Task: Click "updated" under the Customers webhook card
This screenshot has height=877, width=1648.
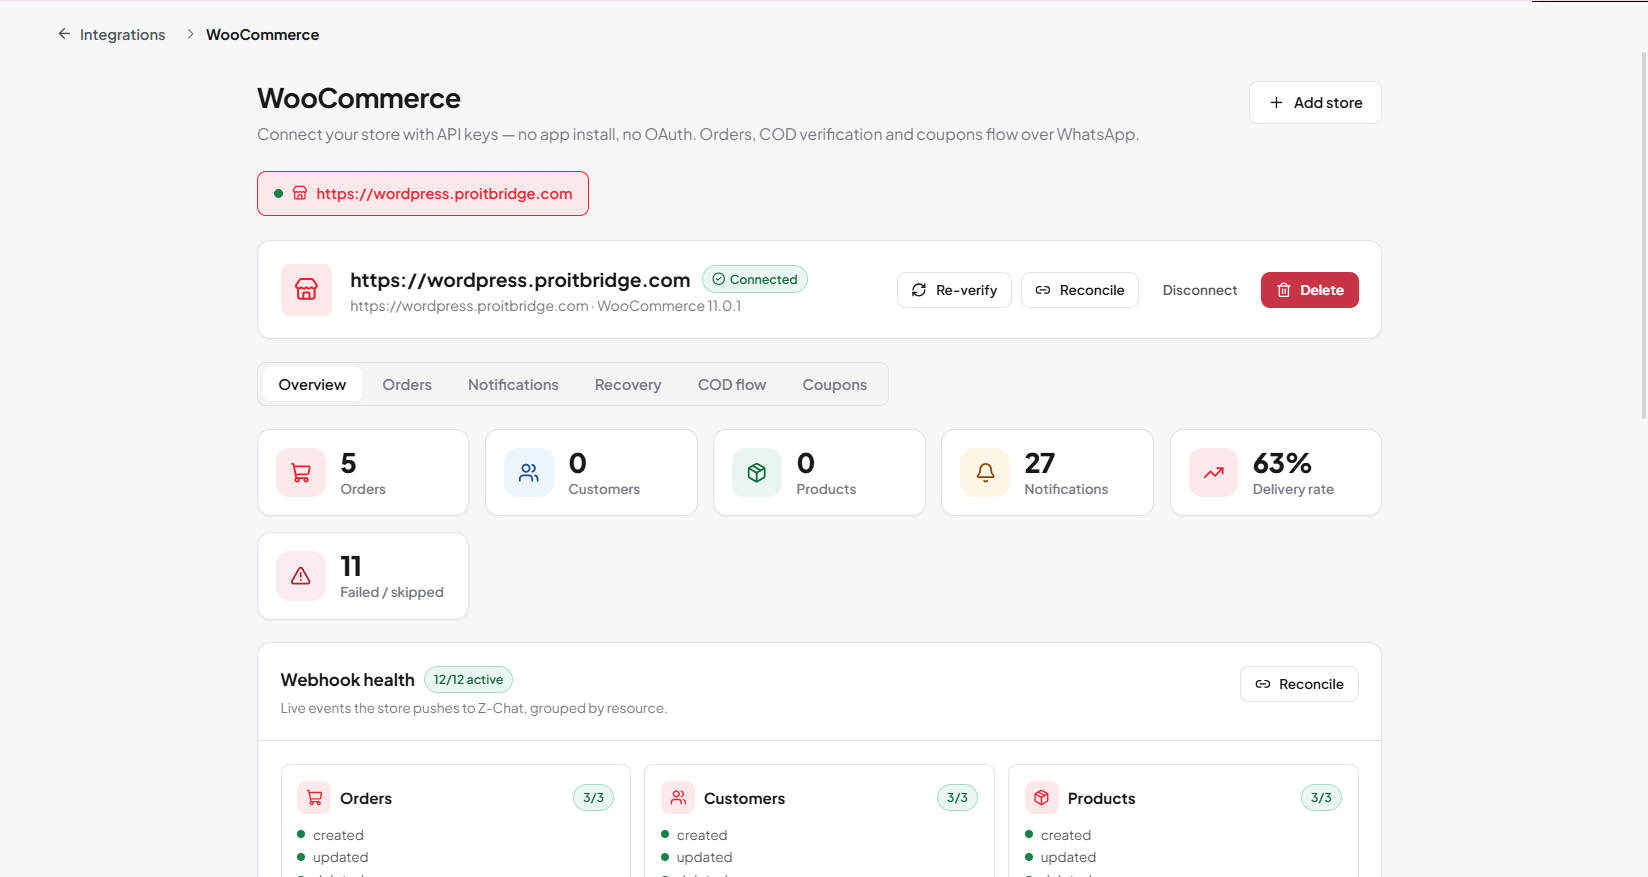Action: (704, 858)
